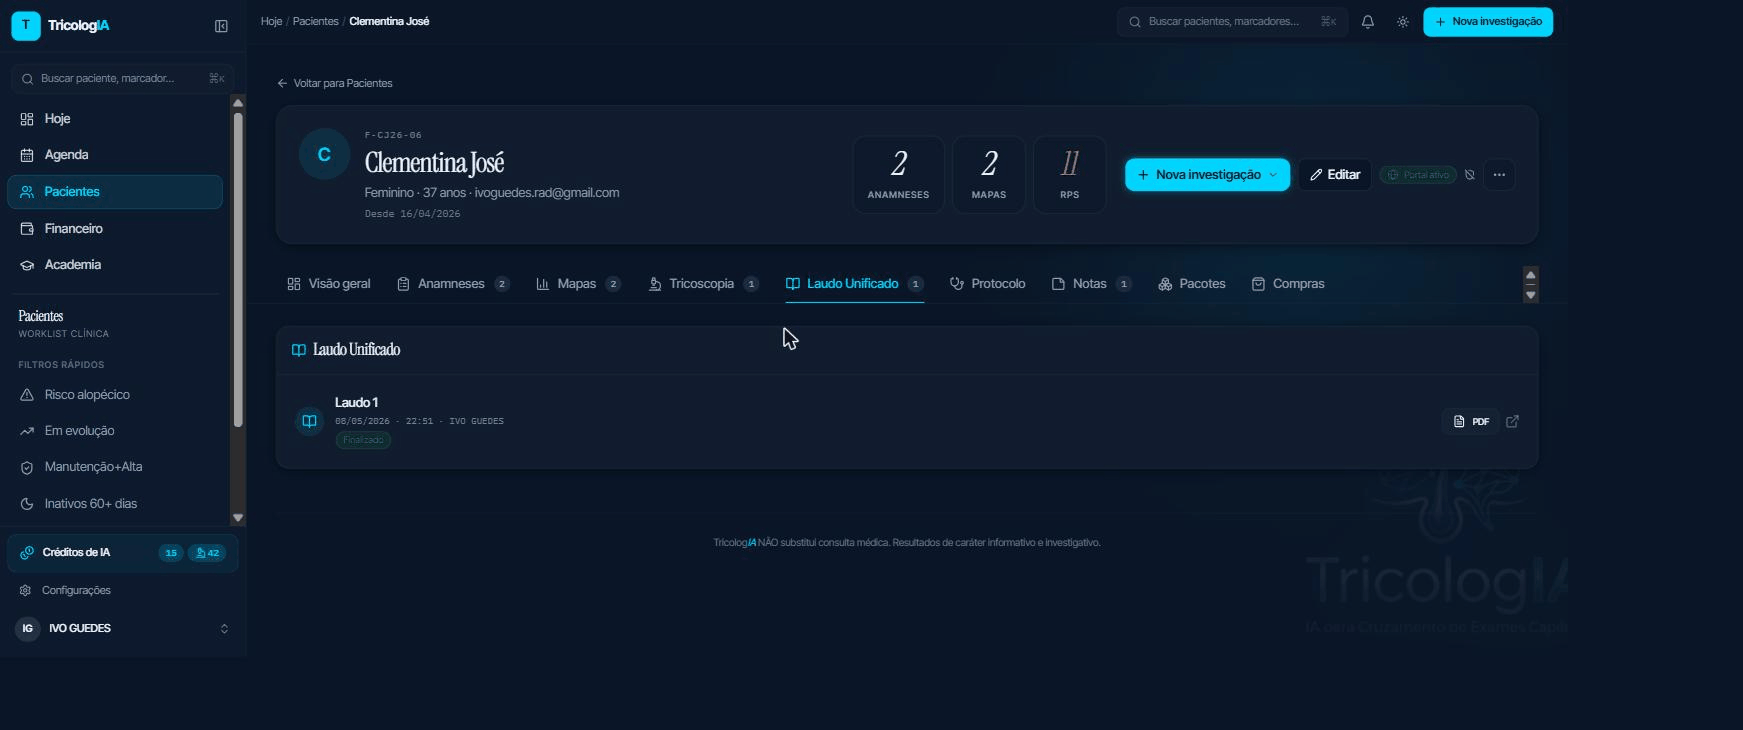The height and width of the screenshot is (730, 1743).
Task: Apply the 'Inativos 60+ dias' quick filter
Action: click(x=115, y=504)
